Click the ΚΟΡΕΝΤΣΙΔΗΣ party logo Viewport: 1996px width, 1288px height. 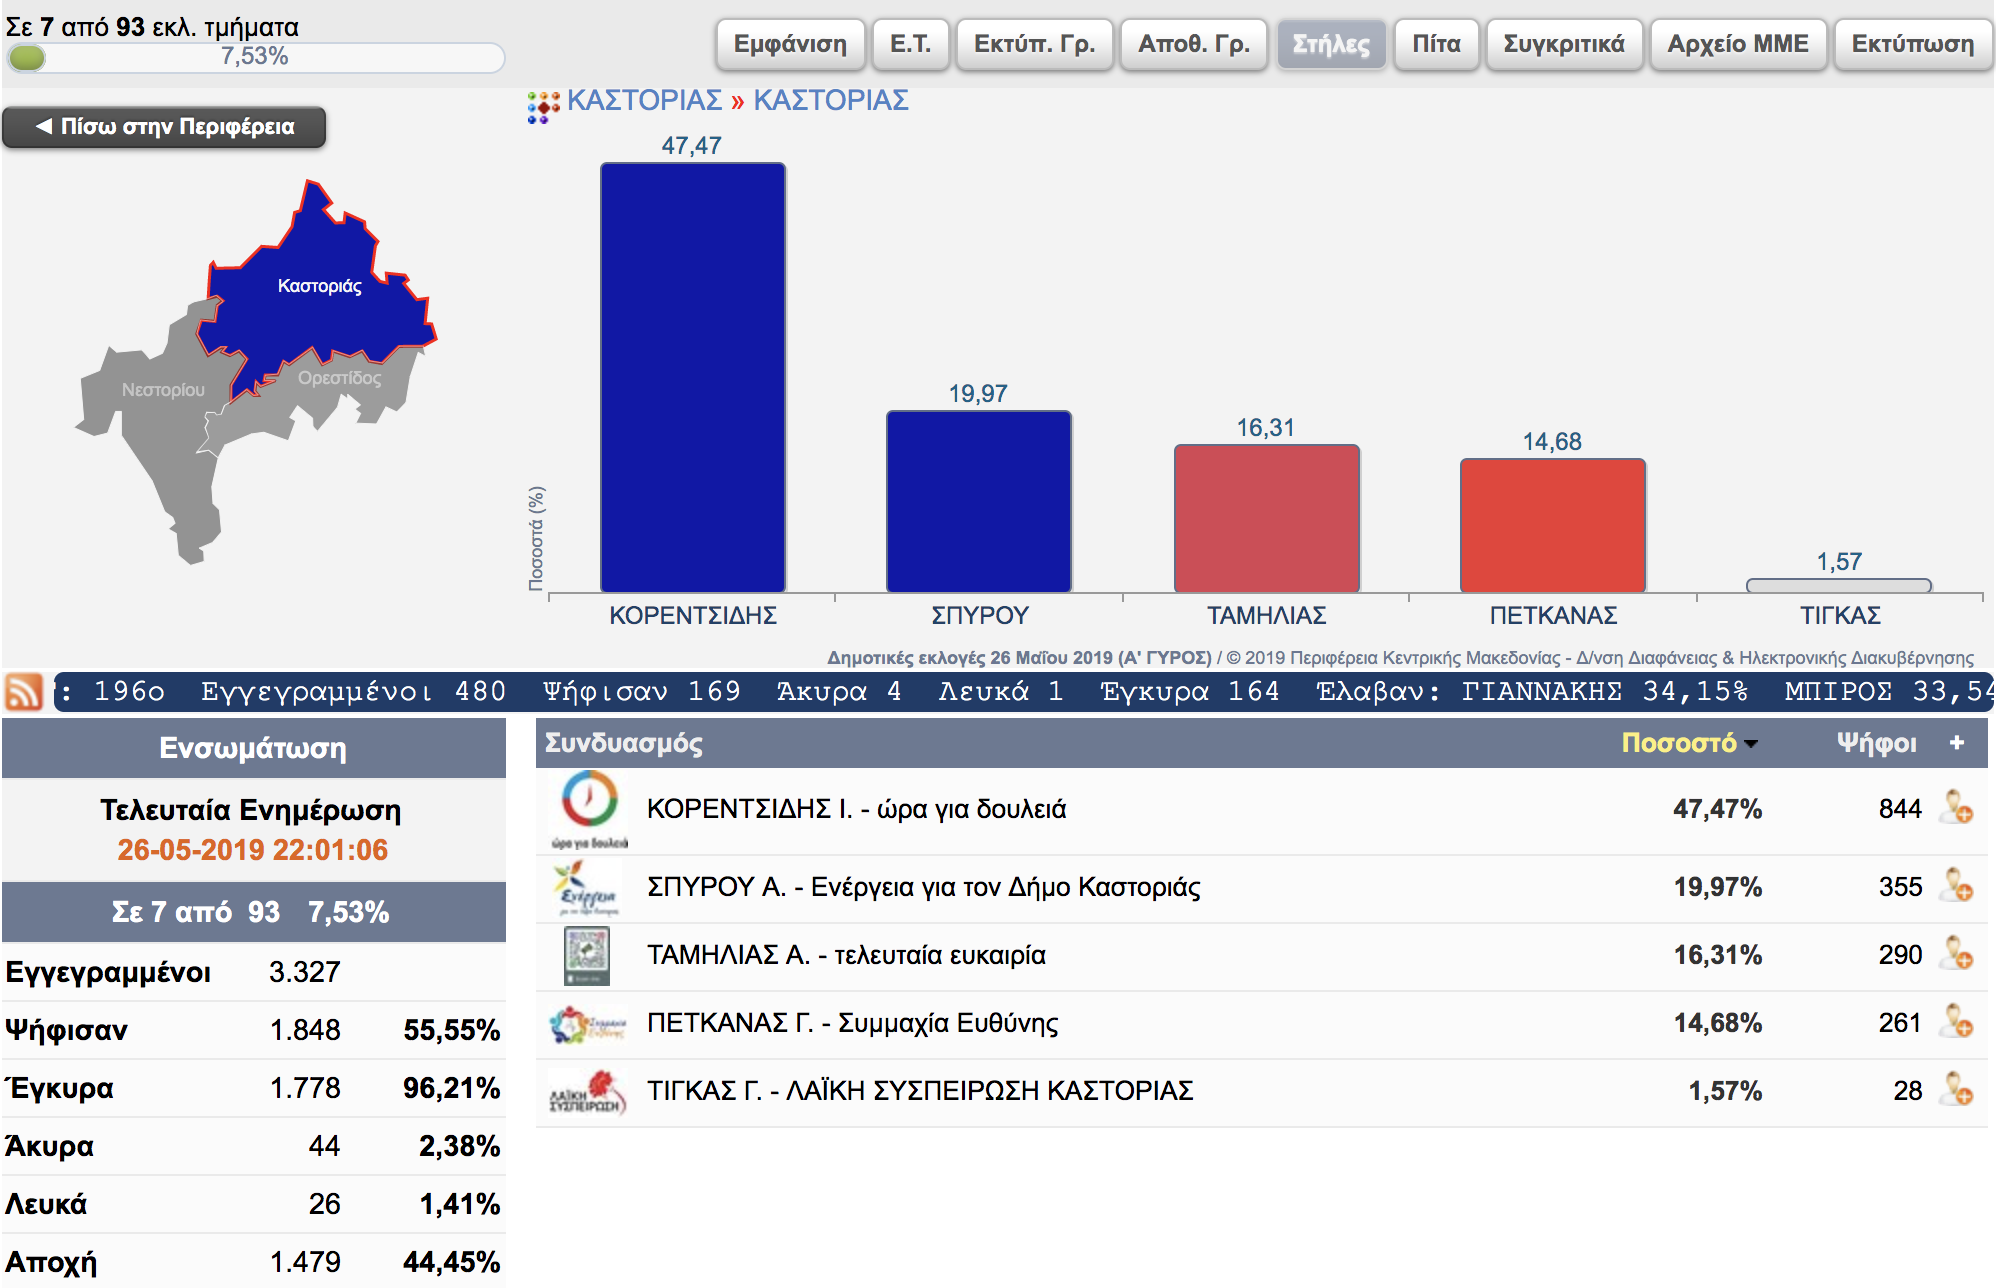(x=589, y=808)
